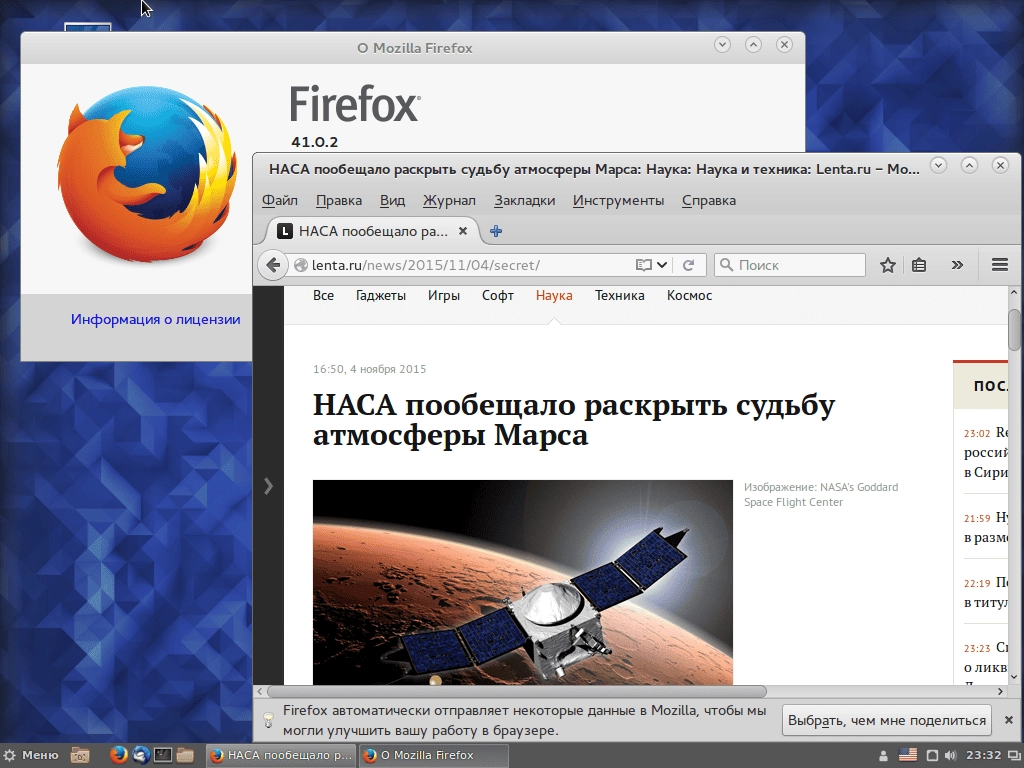
Task: Click the globe site identity icon
Action: coord(300,265)
